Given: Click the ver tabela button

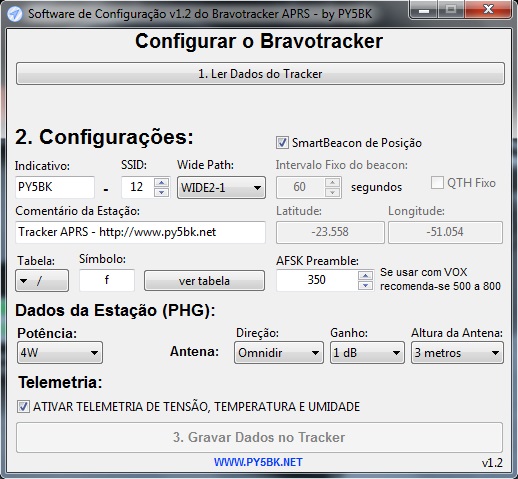Looking at the screenshot, I should (x=204, y=281).
